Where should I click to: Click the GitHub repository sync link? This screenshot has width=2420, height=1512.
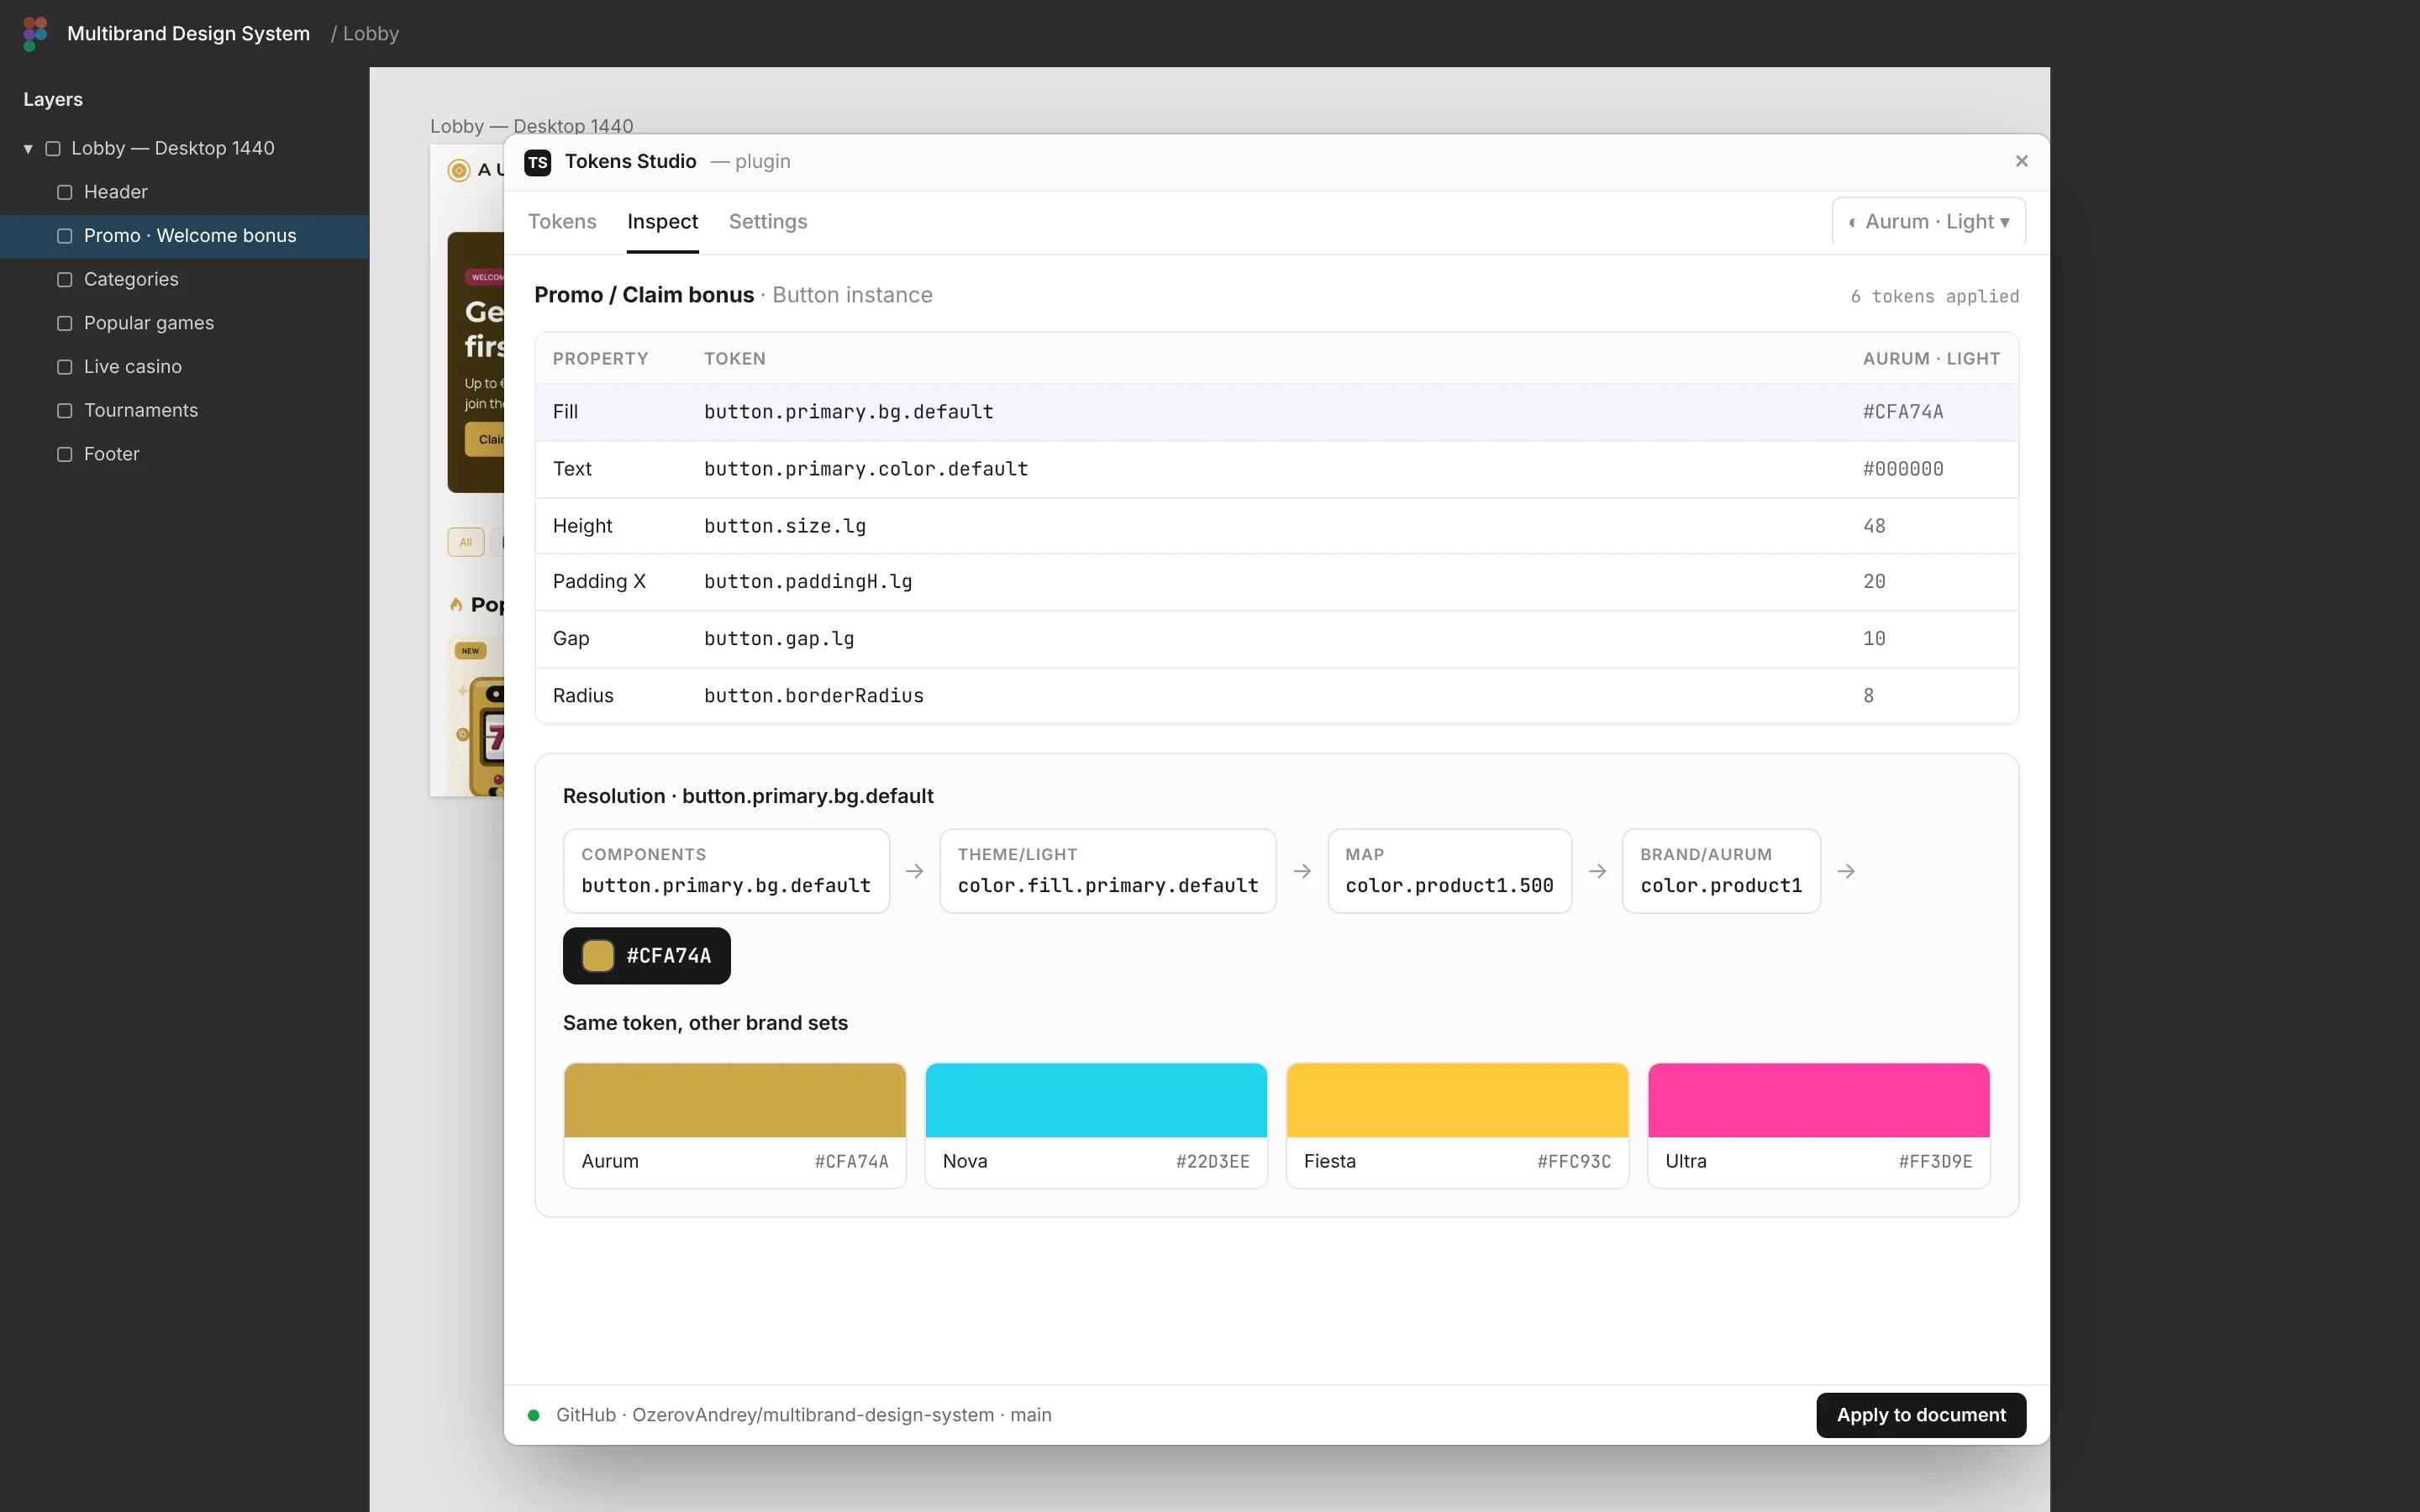(804, 1415)
